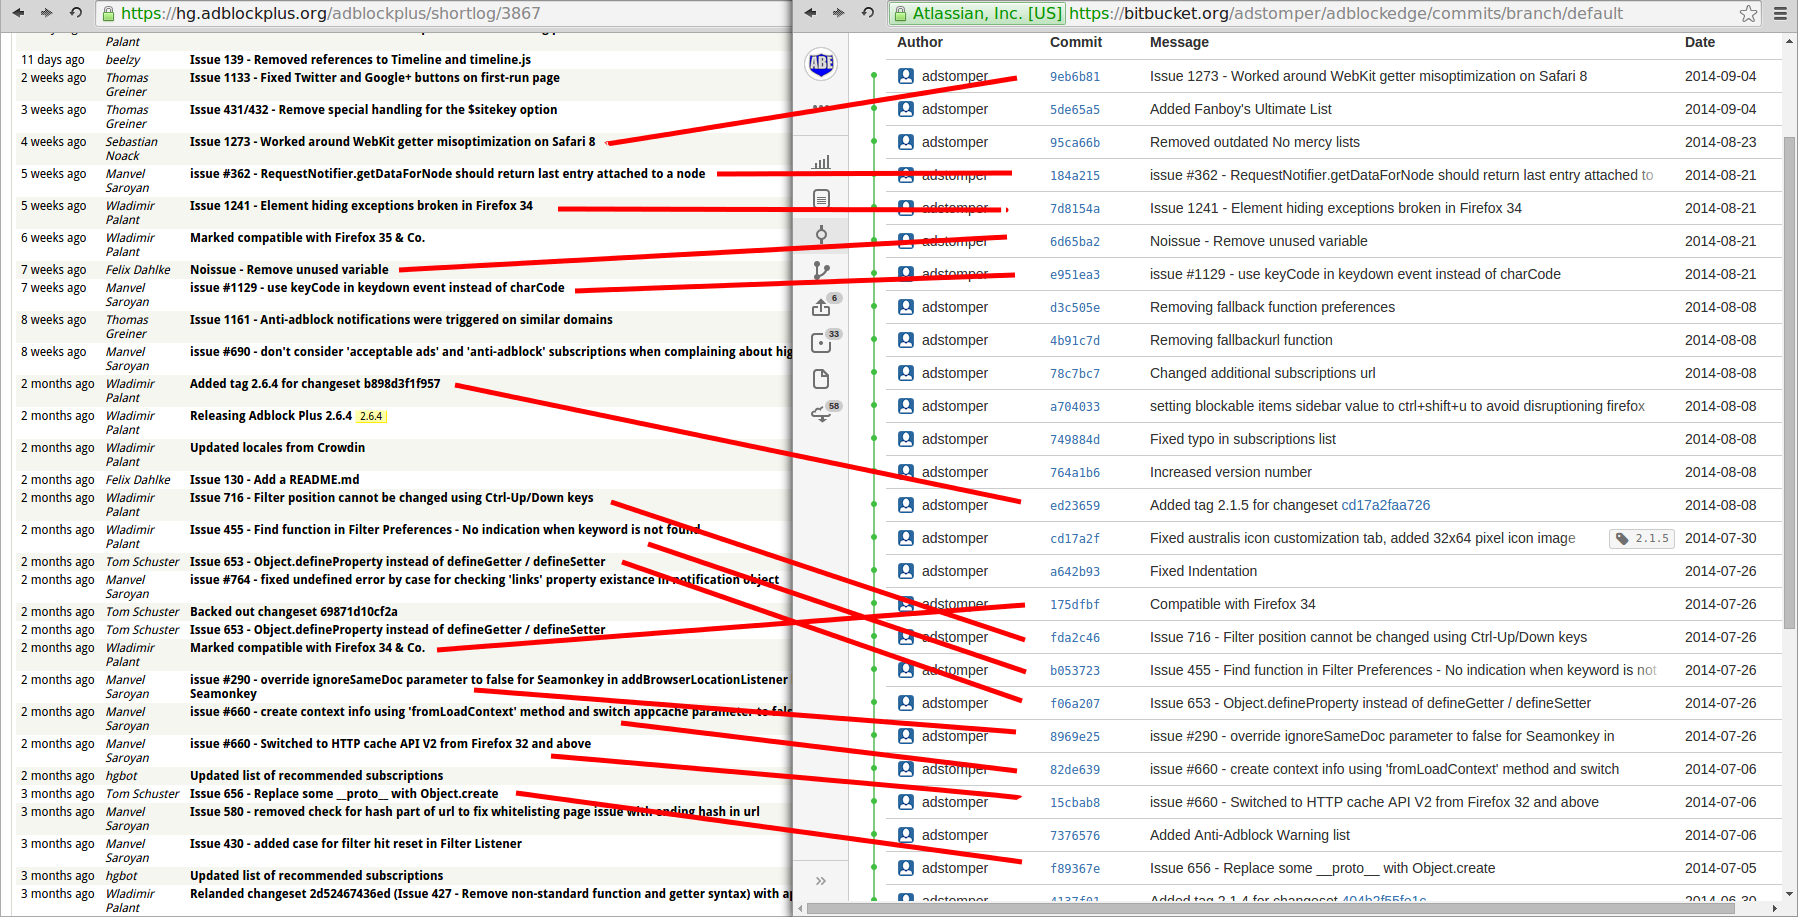Open commit 95ca66b hash link
This screenshot has height=917, width=1798.
pos(1075,143)
